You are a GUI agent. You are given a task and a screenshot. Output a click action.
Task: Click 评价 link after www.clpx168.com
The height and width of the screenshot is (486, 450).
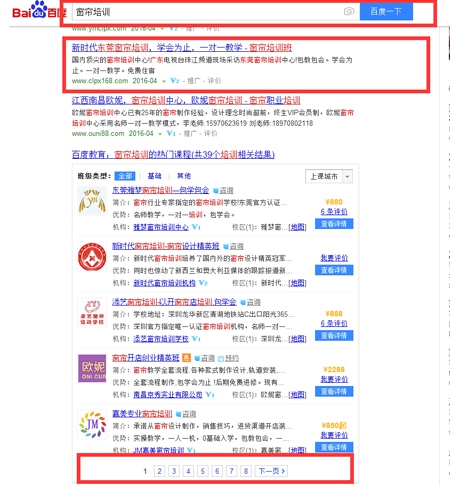pos(214,81)
